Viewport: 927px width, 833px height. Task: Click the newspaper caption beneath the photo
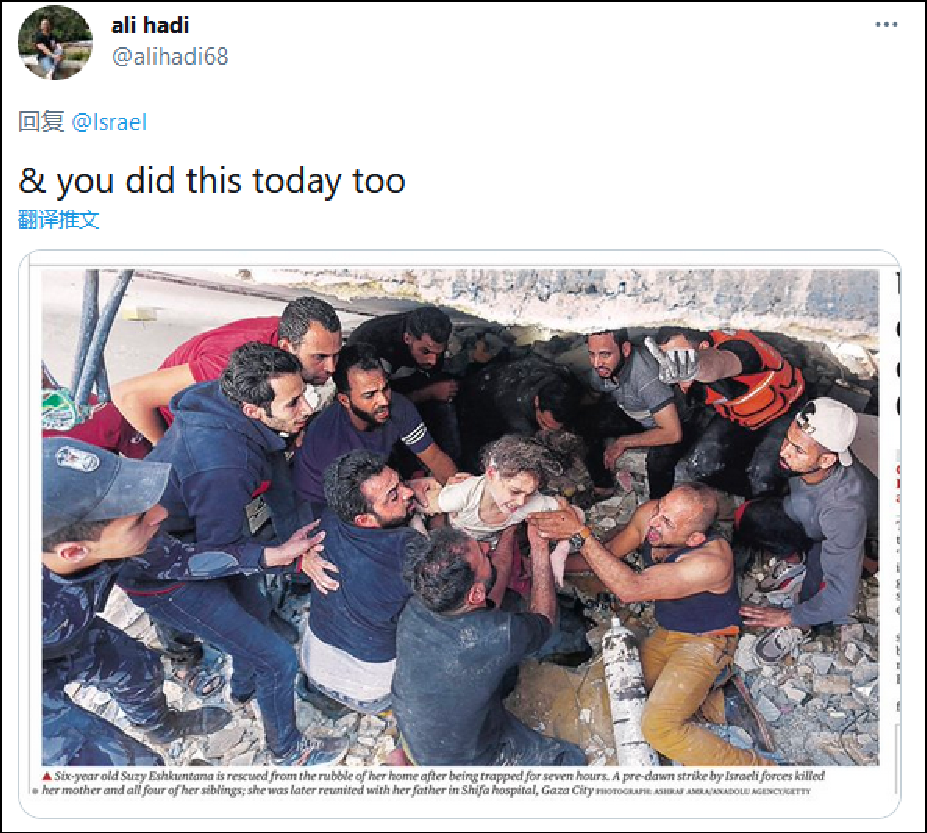coord(433,782)
